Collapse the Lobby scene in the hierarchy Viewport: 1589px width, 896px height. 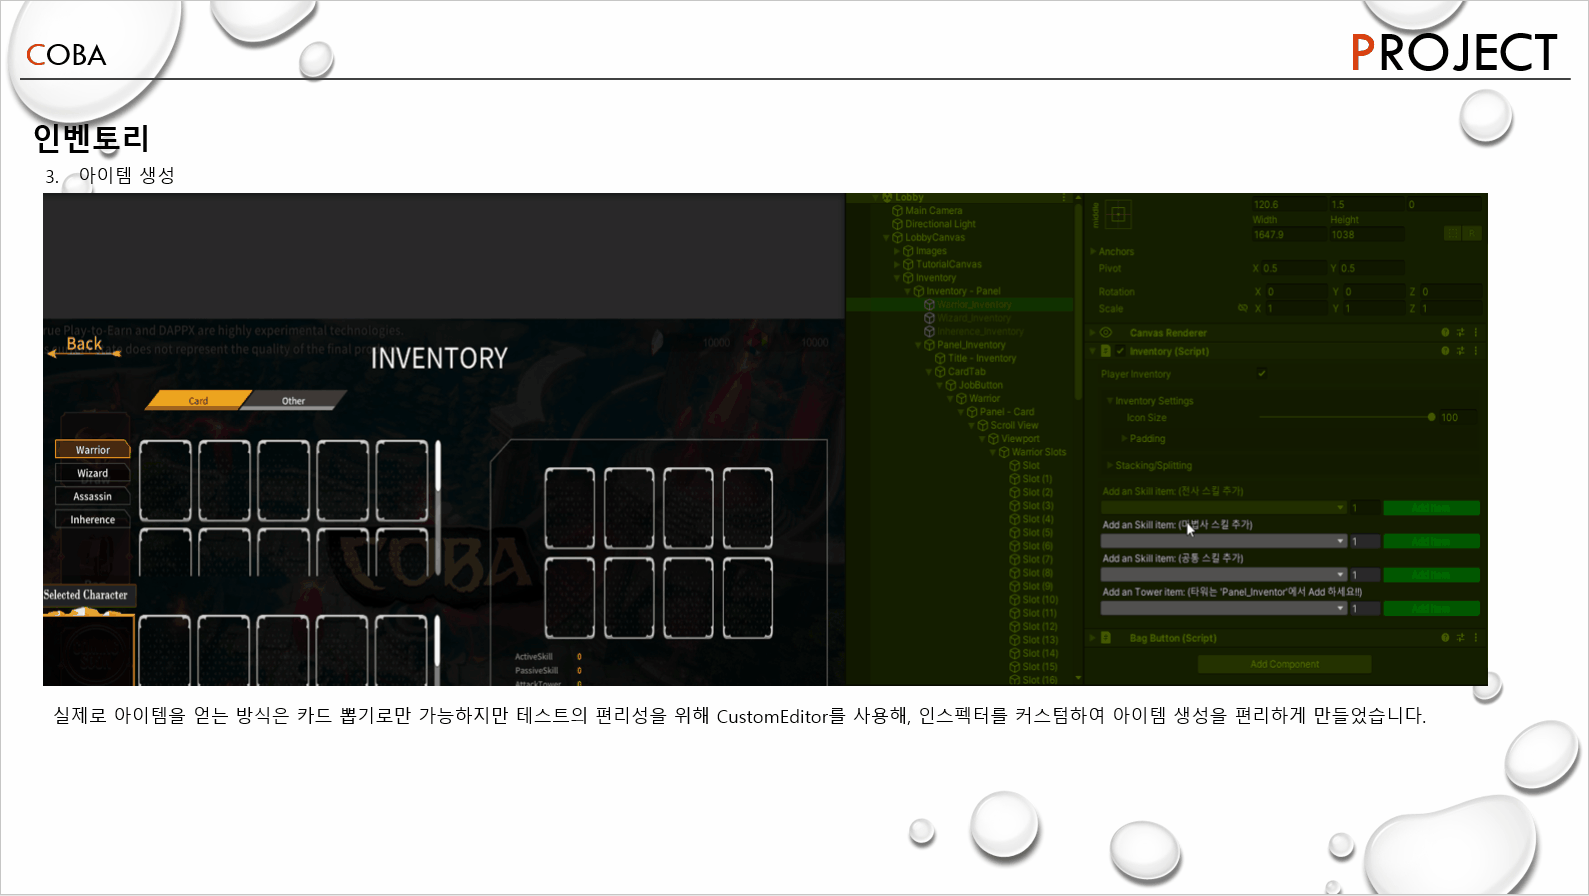coord(875,198)
